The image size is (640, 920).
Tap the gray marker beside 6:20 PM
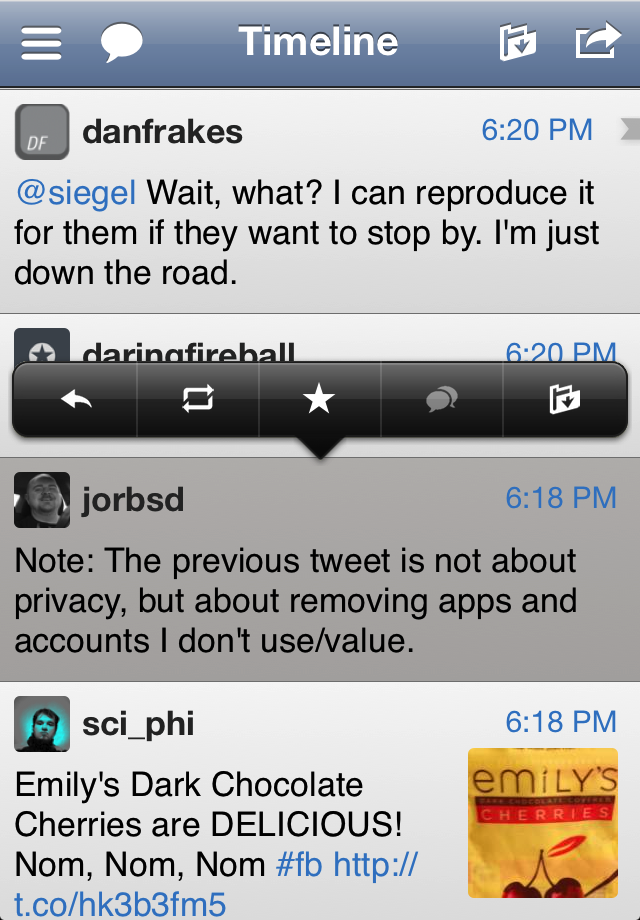click(x=629, y=128)
